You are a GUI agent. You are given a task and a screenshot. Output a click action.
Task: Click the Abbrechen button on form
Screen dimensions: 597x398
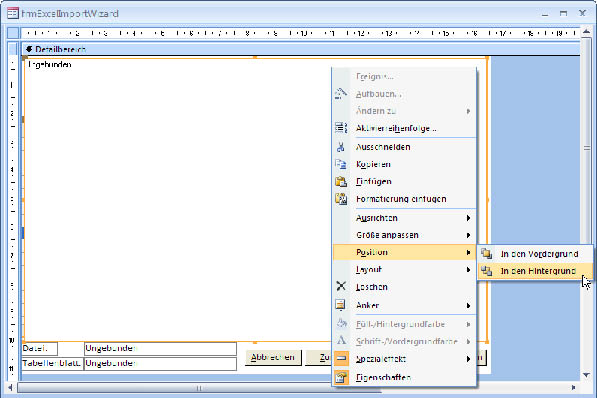click(273, 358)
